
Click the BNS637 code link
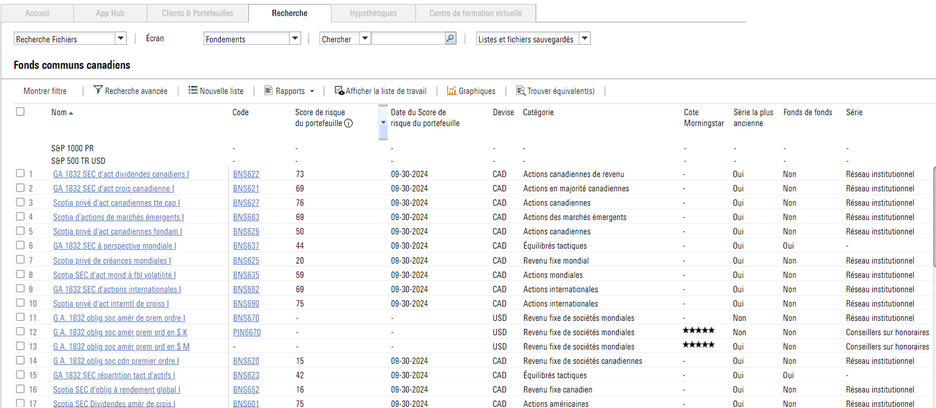[x=245, y=246]
